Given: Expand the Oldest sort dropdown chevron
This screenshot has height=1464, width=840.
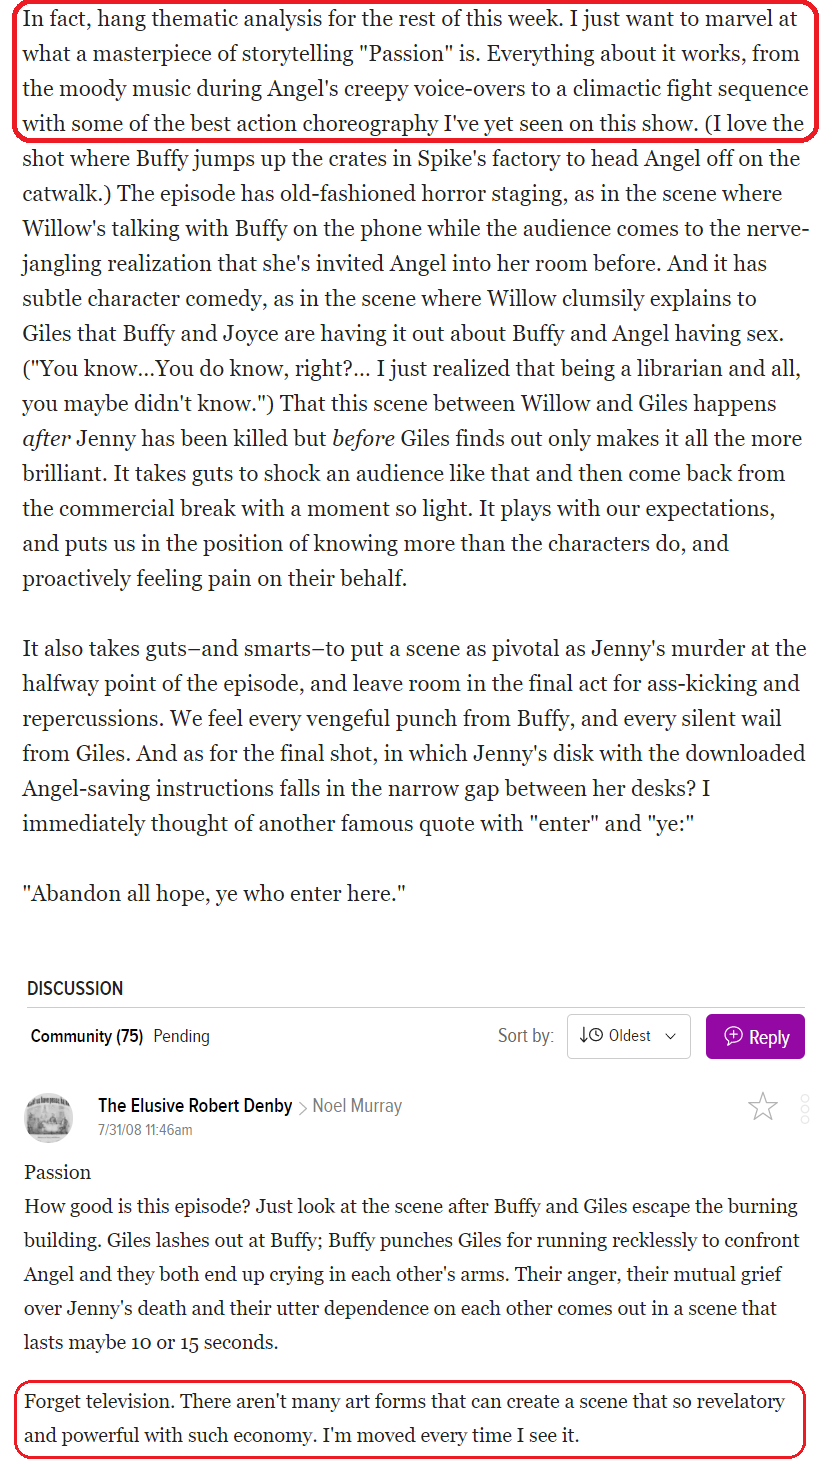Looking at the screenshot, I should [x=670, y=1036].
